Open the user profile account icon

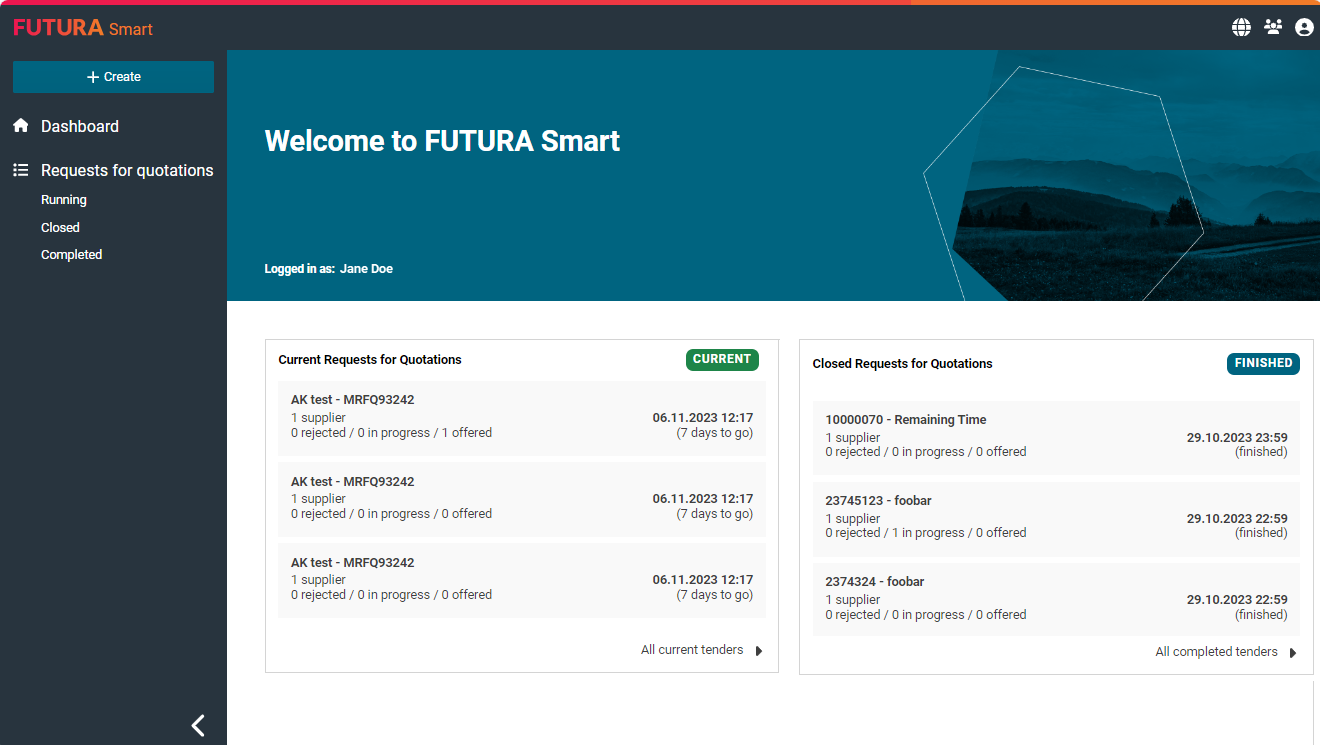1304,28
